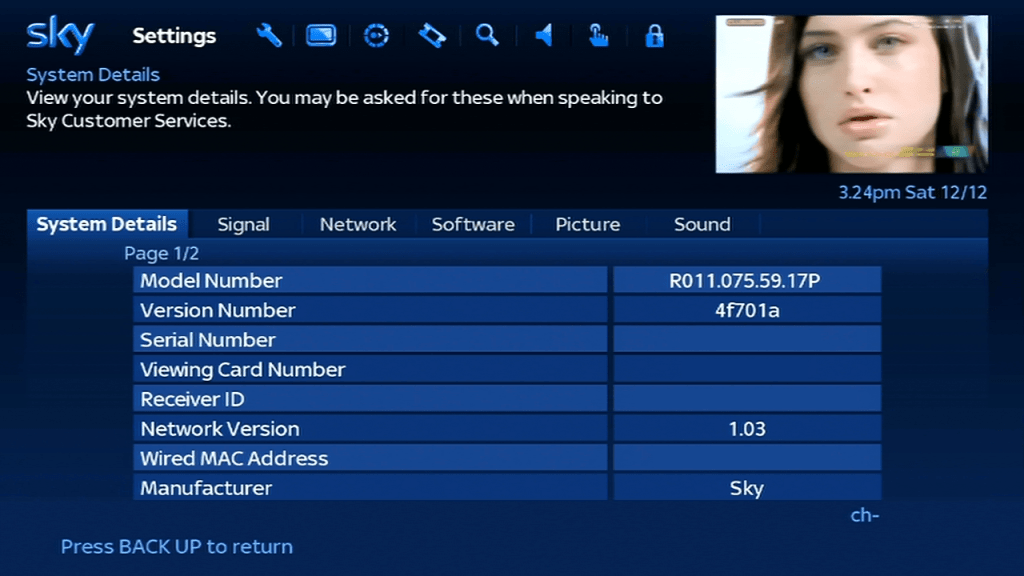1024x576 pixels.
Task: Select the Sound tab
Action: click(701, 224)
